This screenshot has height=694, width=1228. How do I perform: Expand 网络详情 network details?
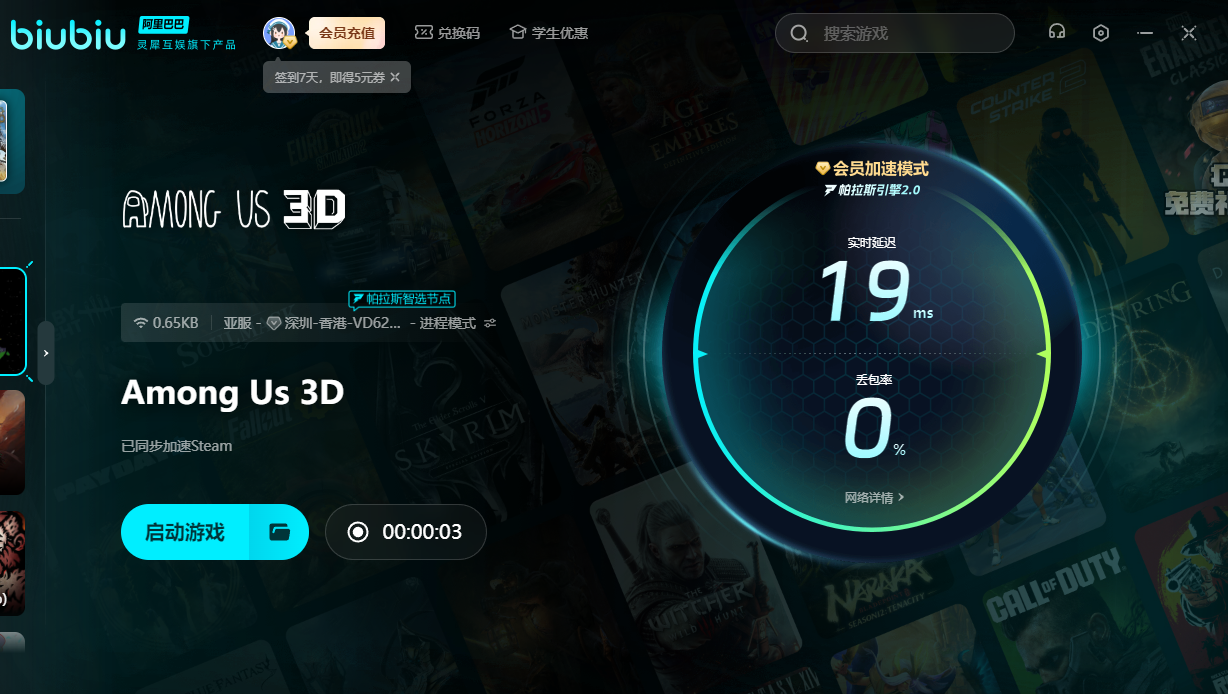[874, 497]
